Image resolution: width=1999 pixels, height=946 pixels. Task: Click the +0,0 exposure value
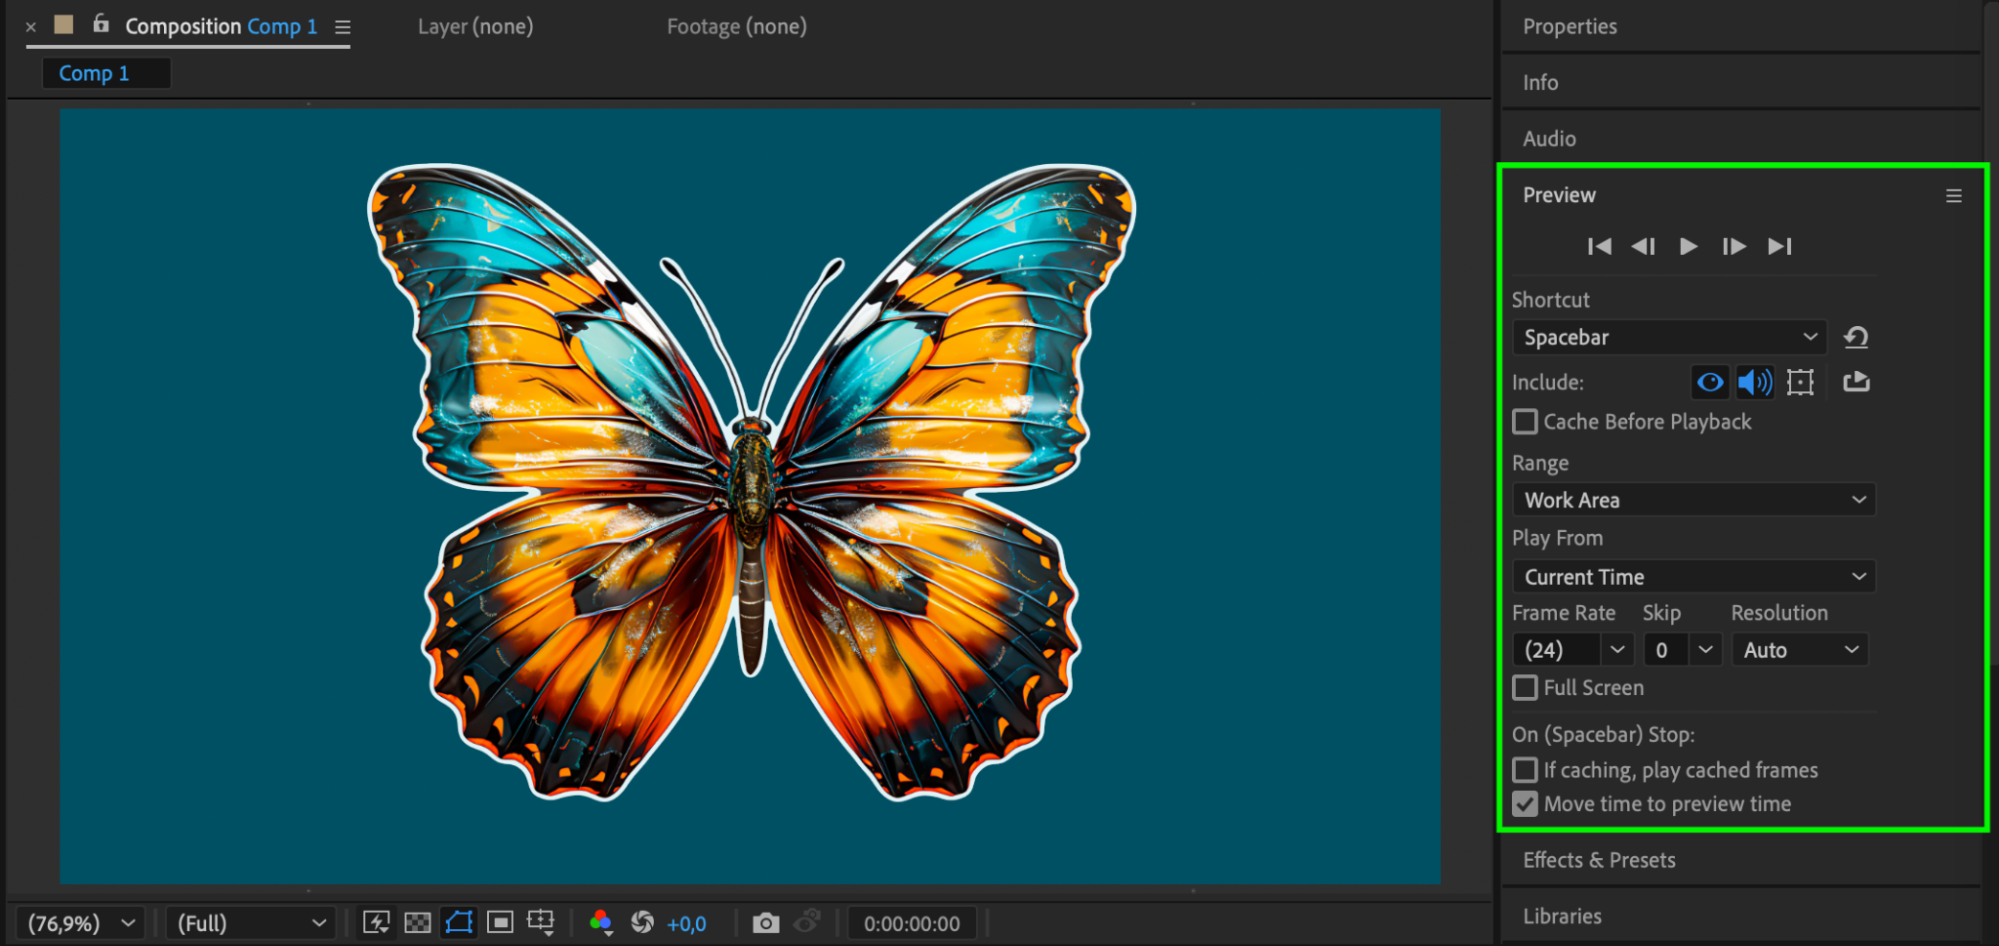click(687, 924)
